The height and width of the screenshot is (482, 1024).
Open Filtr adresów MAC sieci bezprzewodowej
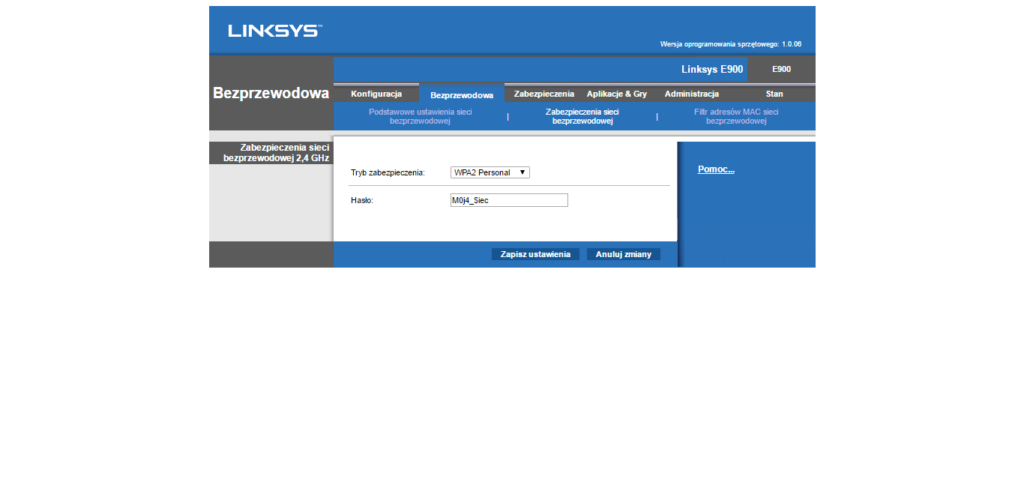(x=736, y=116)
